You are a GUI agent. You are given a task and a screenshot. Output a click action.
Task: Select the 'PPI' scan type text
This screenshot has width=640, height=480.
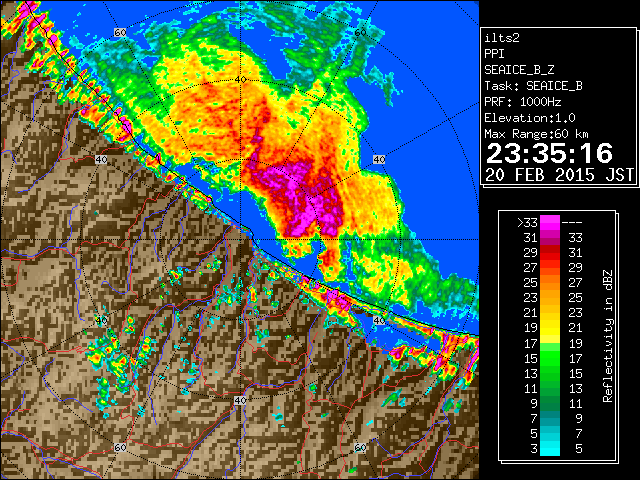[x=494, y=54]
